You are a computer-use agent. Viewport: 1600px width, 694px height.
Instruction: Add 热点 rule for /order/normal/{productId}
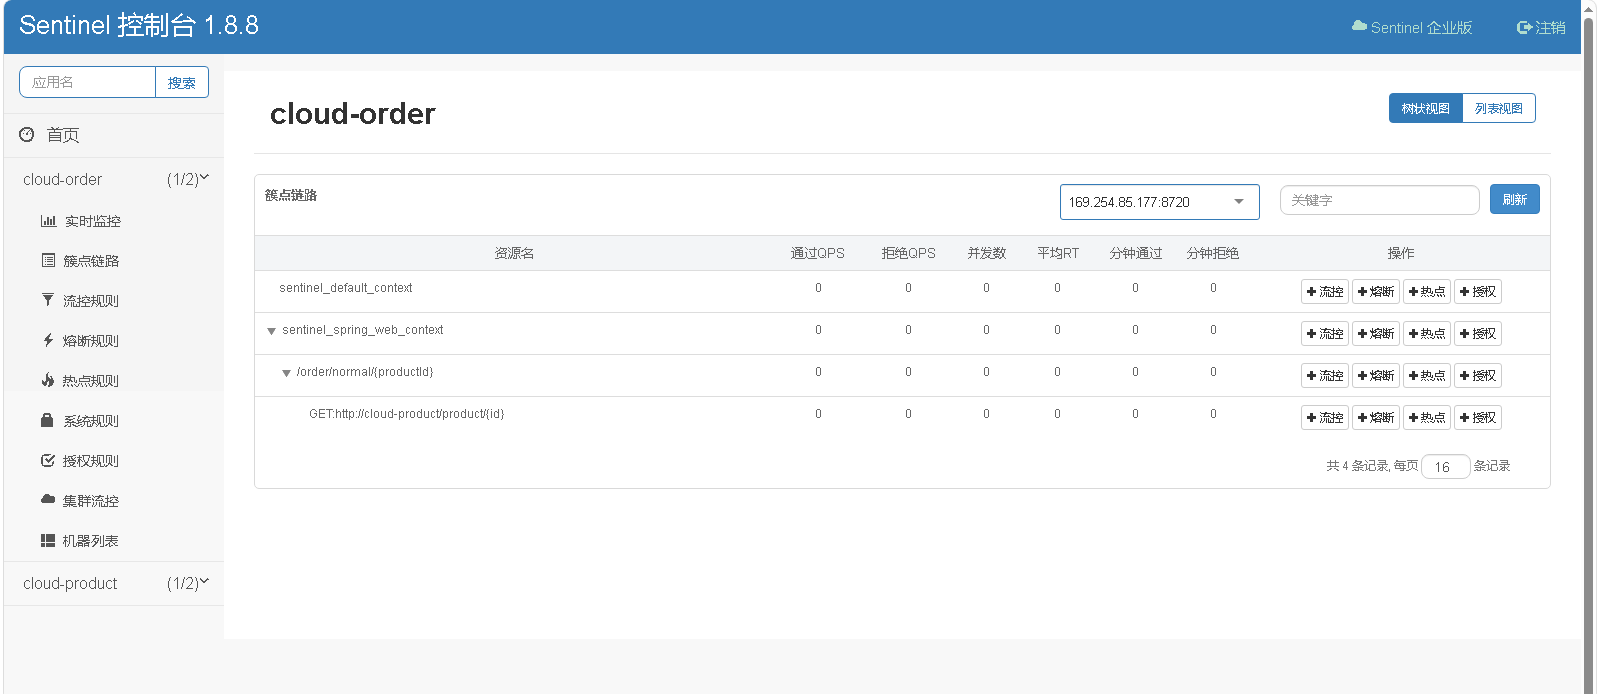(x=1427, y=375)
